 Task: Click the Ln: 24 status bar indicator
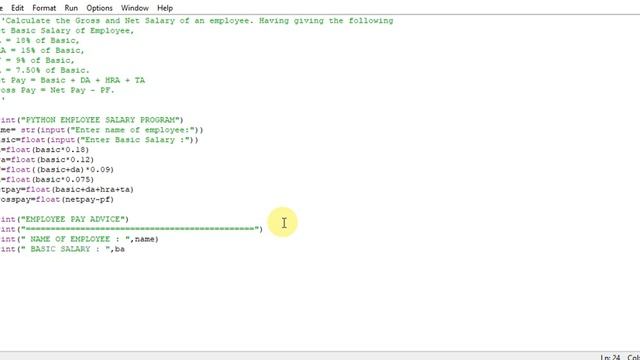(x=610, y=357)
